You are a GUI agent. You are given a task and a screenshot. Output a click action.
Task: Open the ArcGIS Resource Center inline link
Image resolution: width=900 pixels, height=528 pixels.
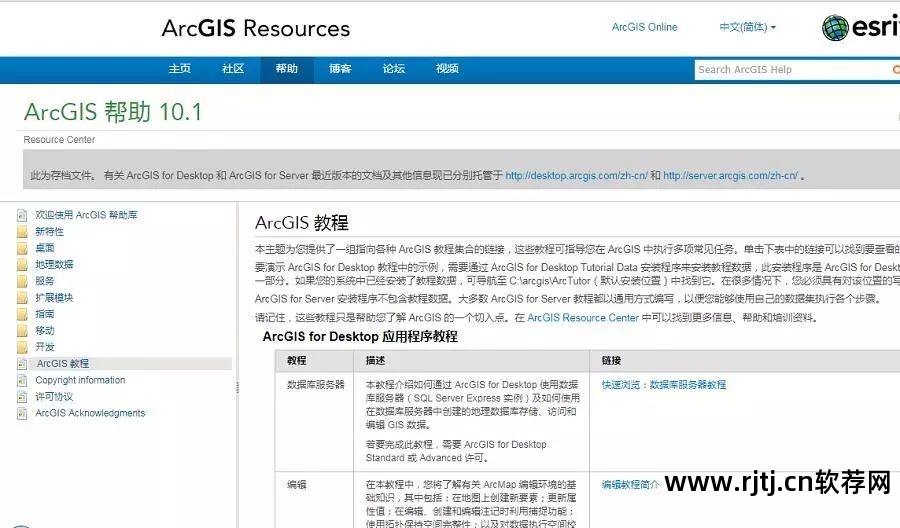tap(583, 317)
